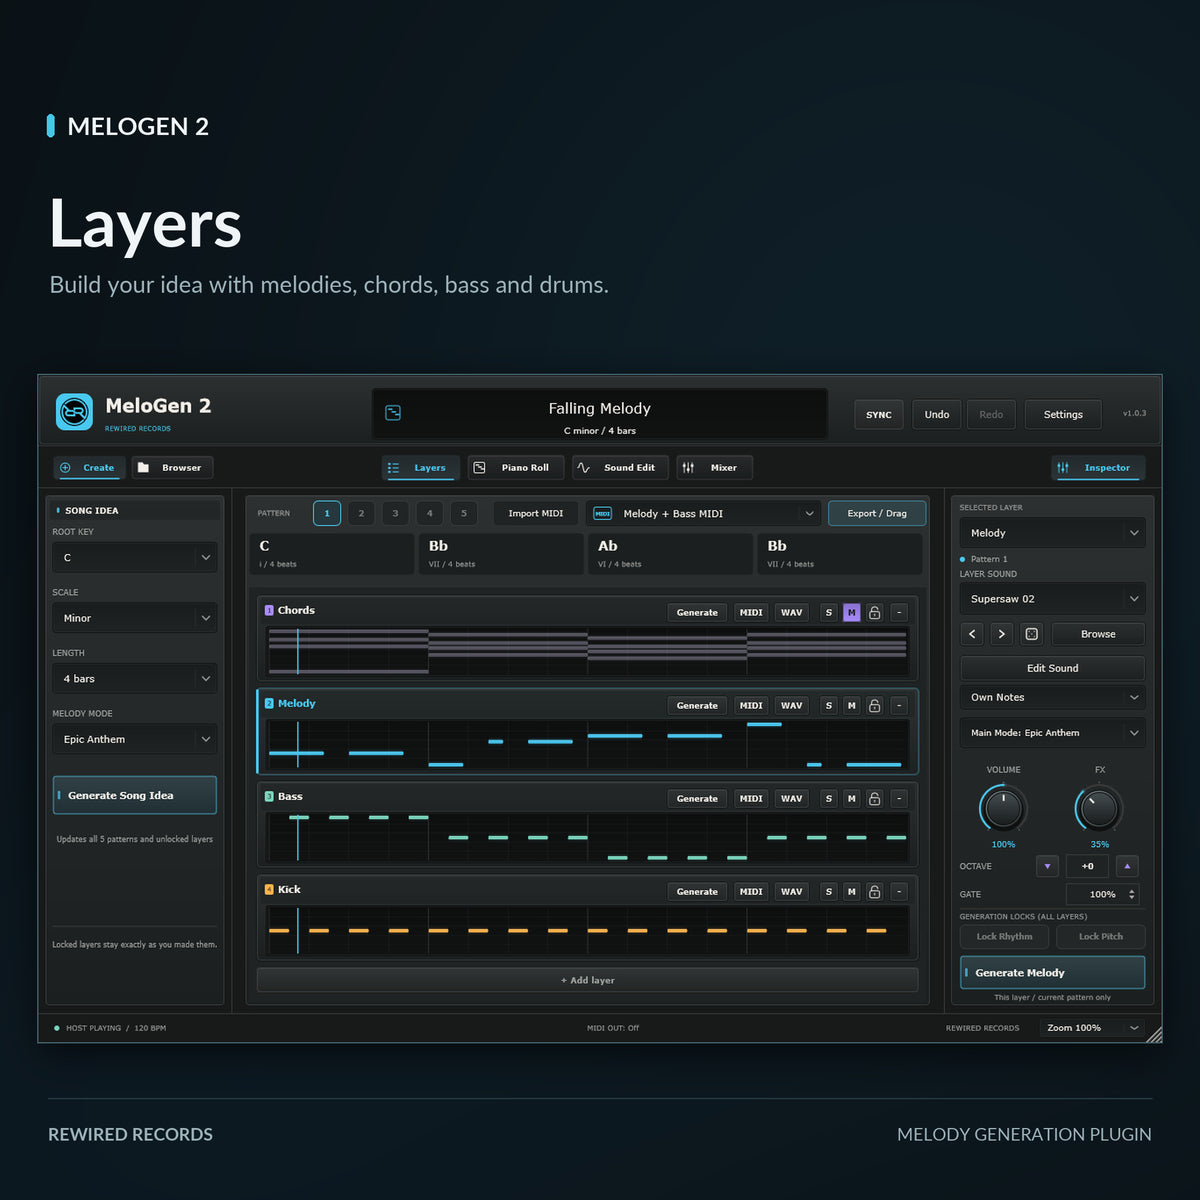Screen dimensions: 1200x1200
Task: Click the Undo button
Action: click(937, 414)
